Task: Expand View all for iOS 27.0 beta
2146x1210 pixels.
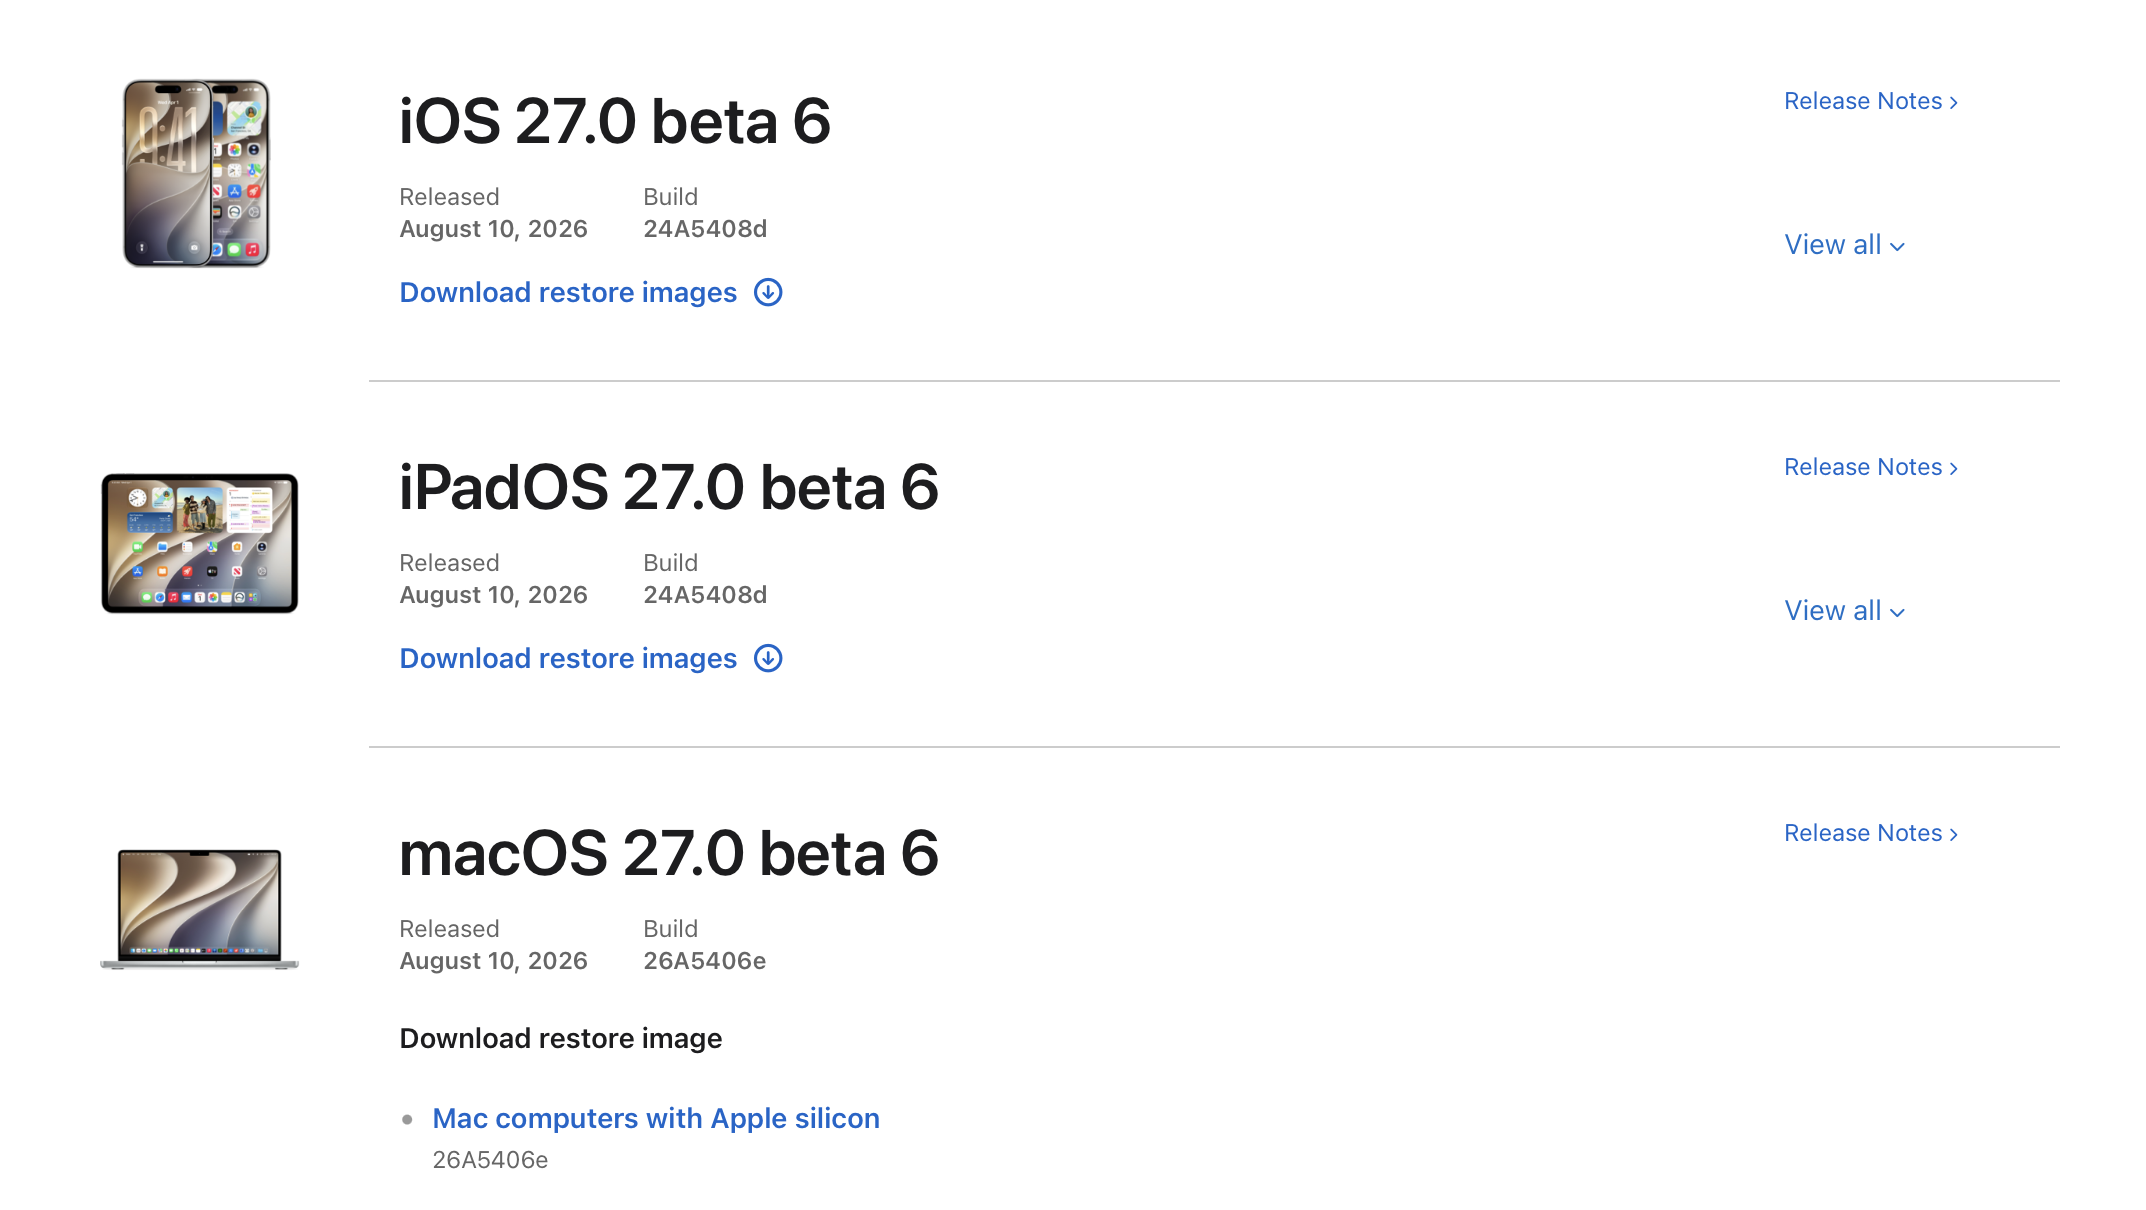Action: point(1844,245)
